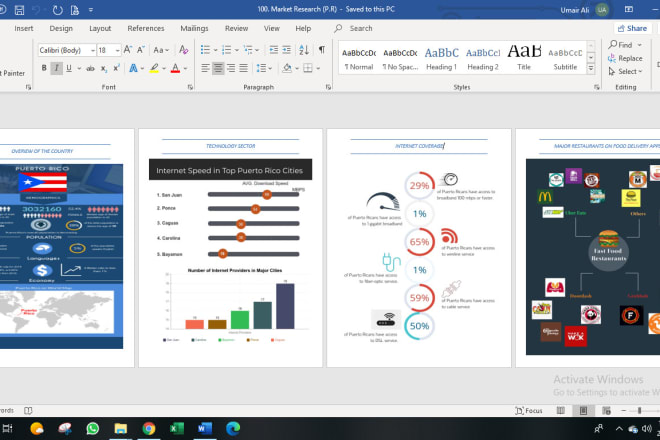Open Excel from the taskbar

(177, 428)
